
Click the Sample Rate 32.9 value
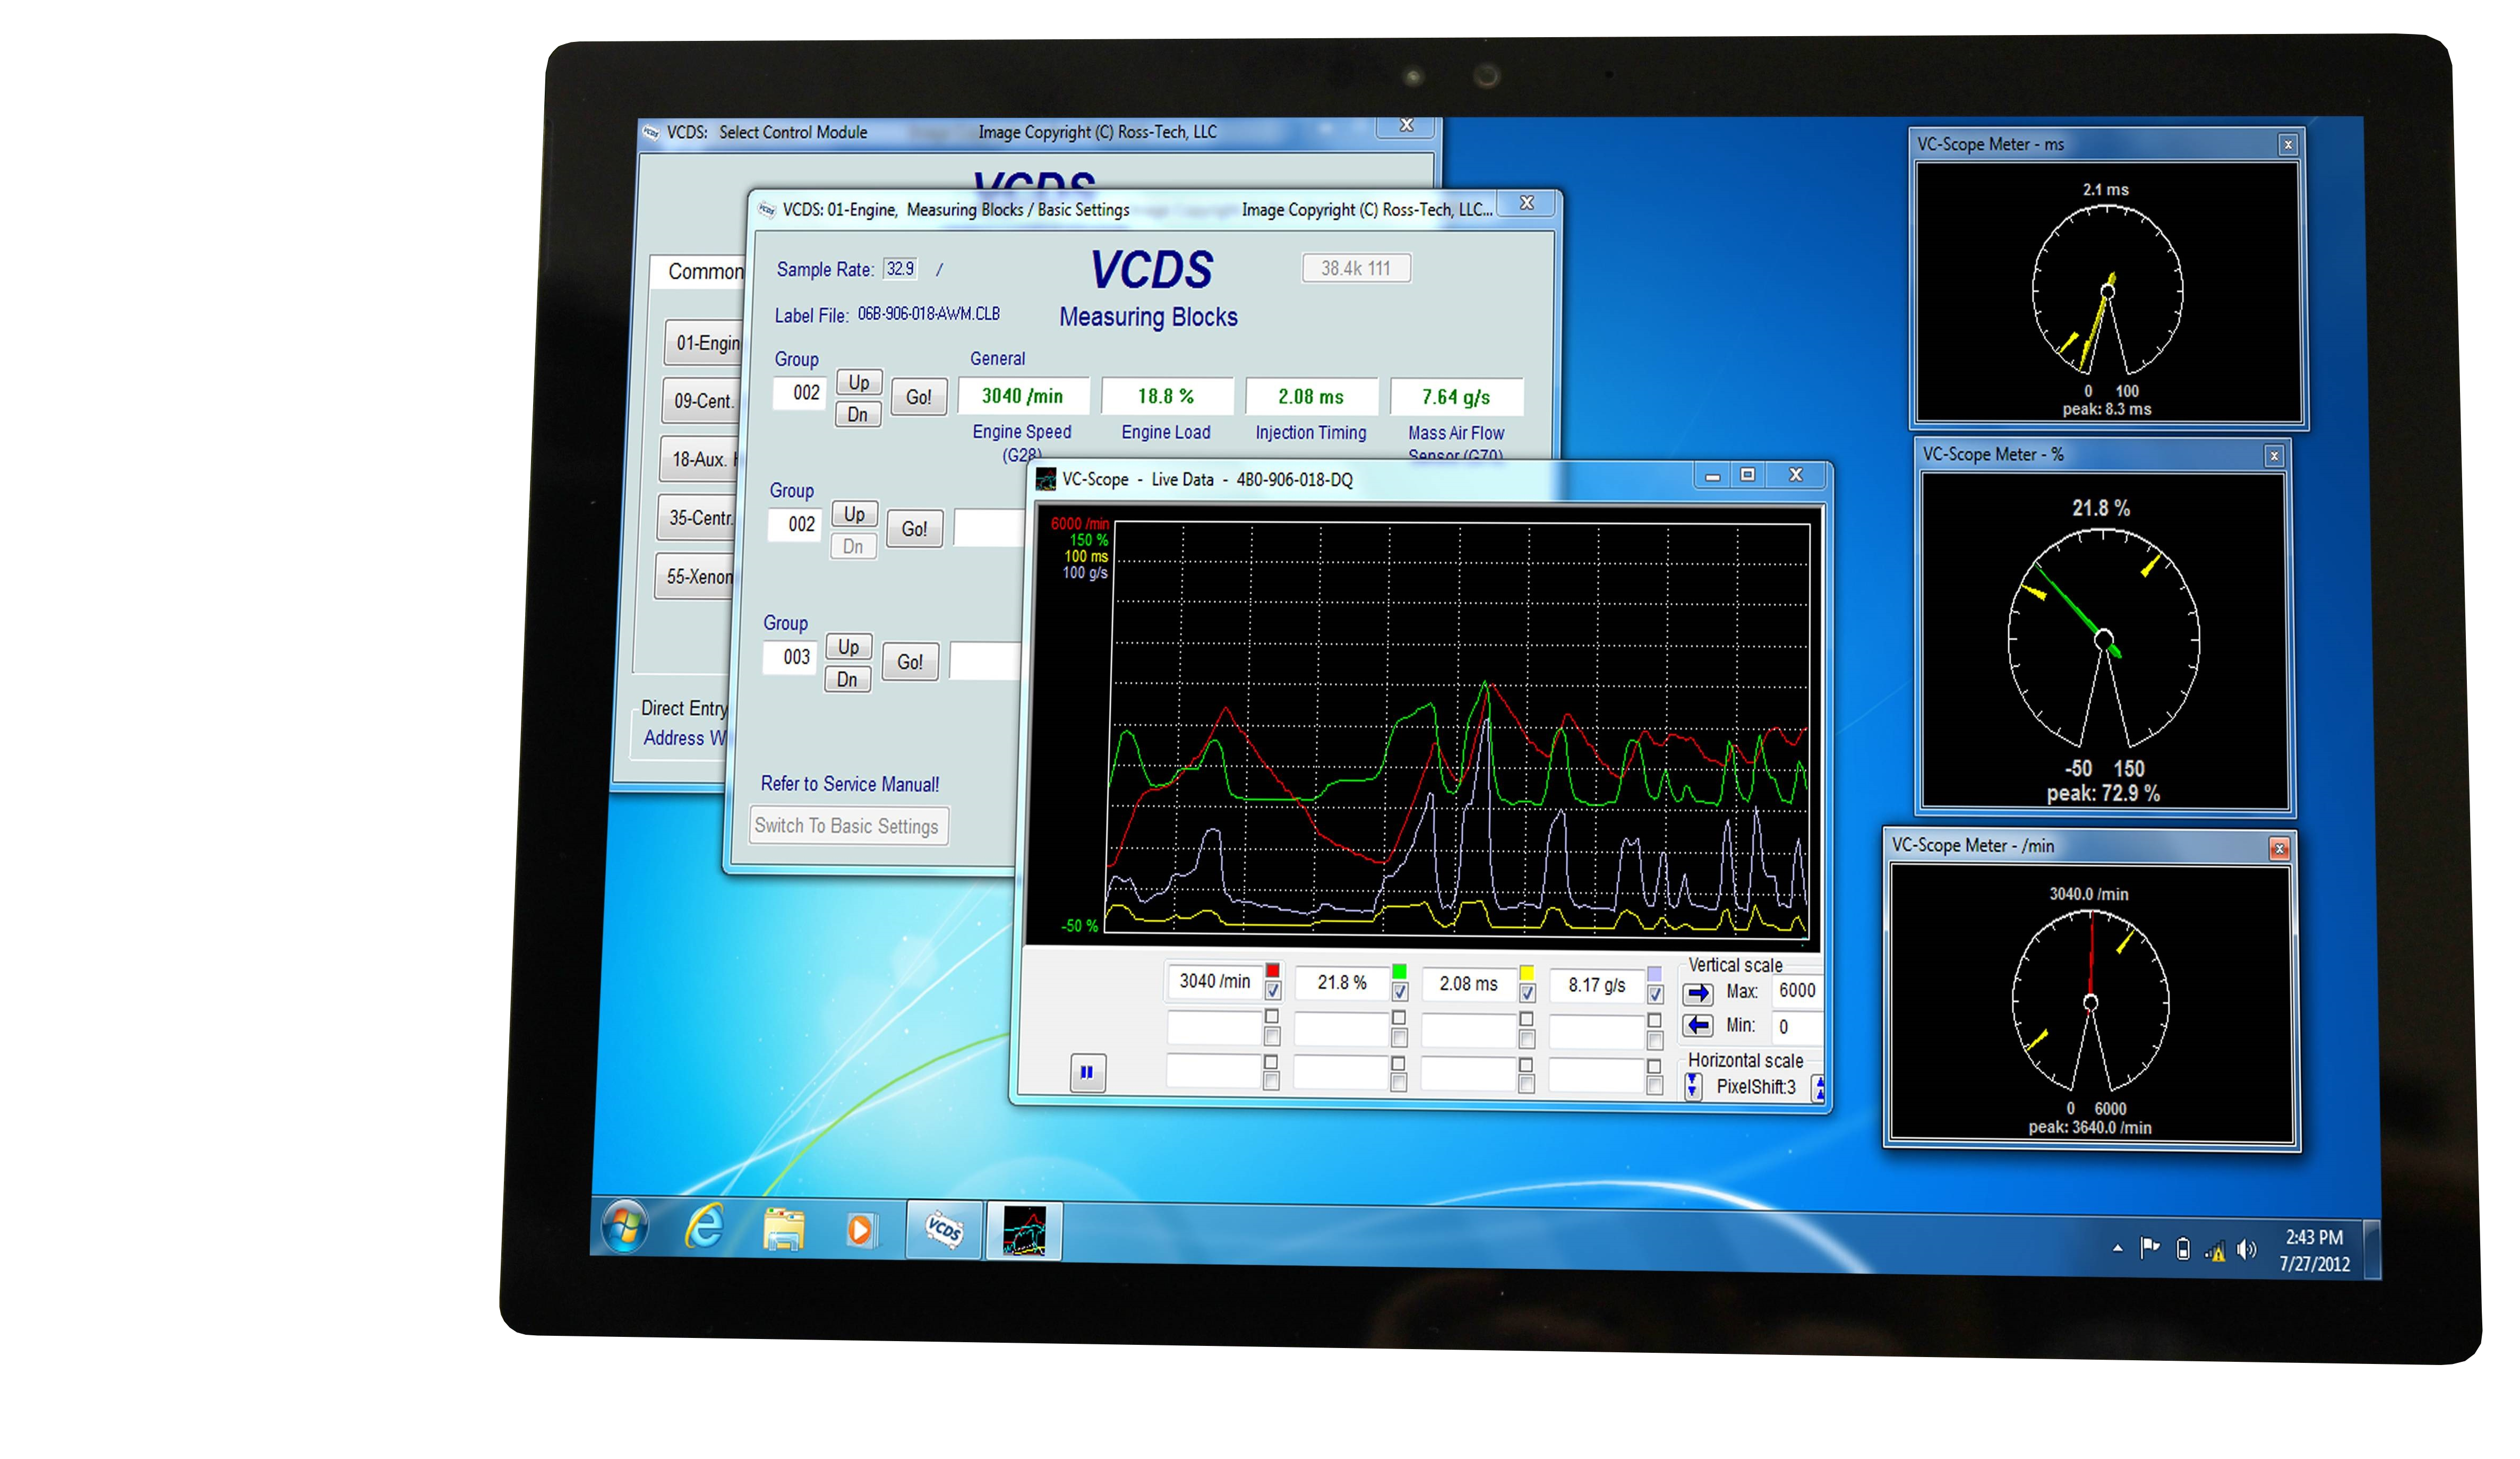tap(900, 268)
